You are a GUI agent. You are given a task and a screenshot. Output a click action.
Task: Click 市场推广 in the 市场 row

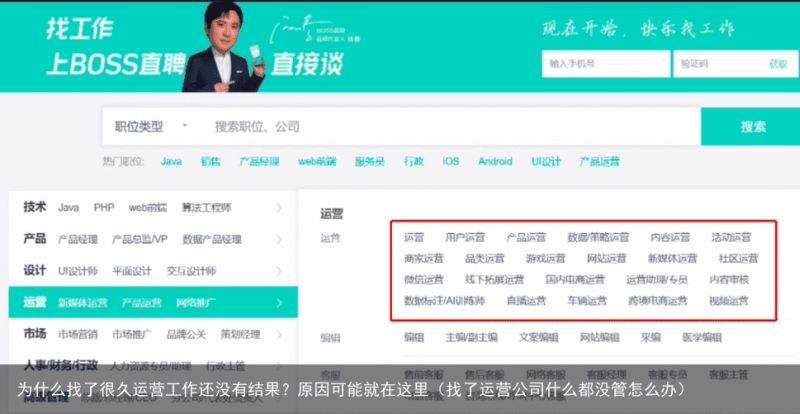pyautogui.click(x=132, y=334)
